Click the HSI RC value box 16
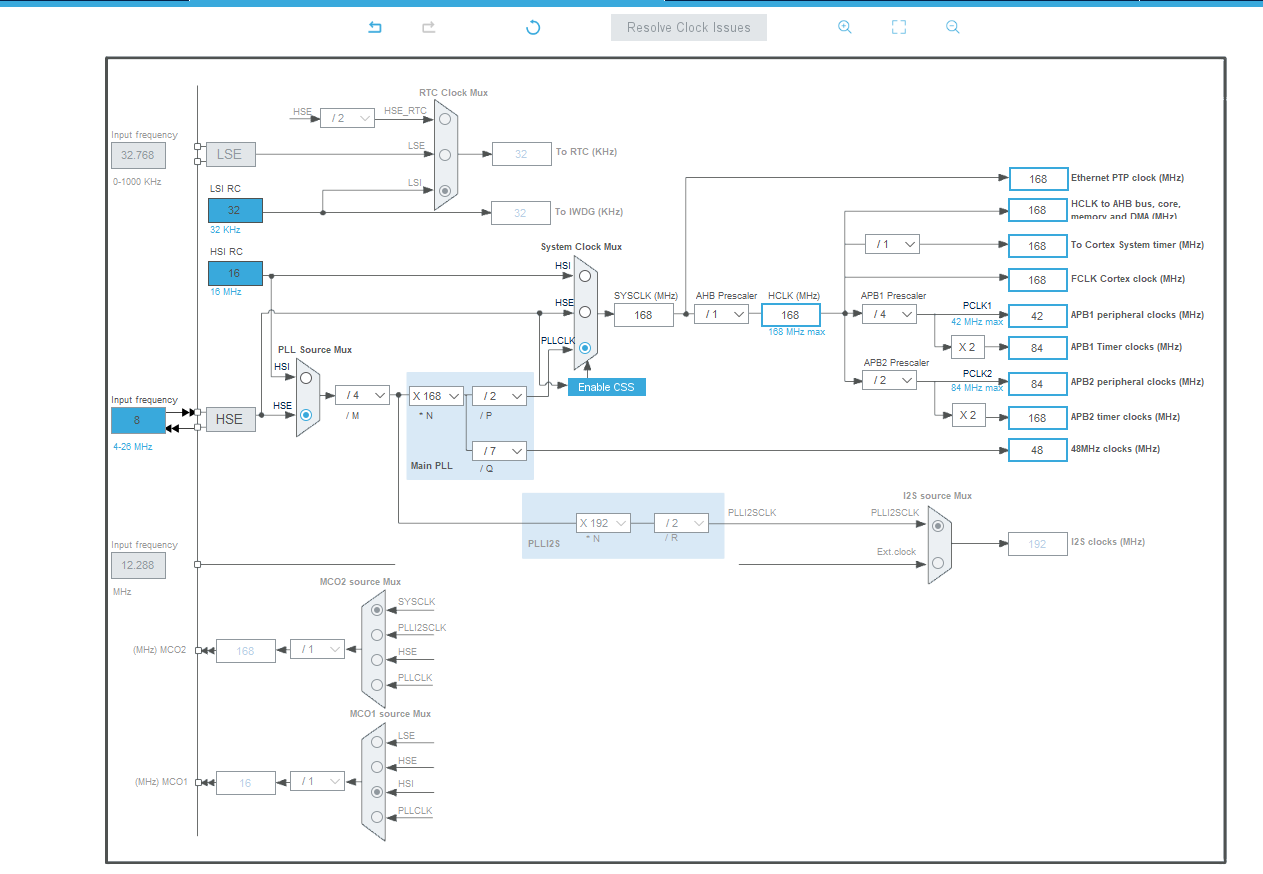1263x874 pixels. 235,273
